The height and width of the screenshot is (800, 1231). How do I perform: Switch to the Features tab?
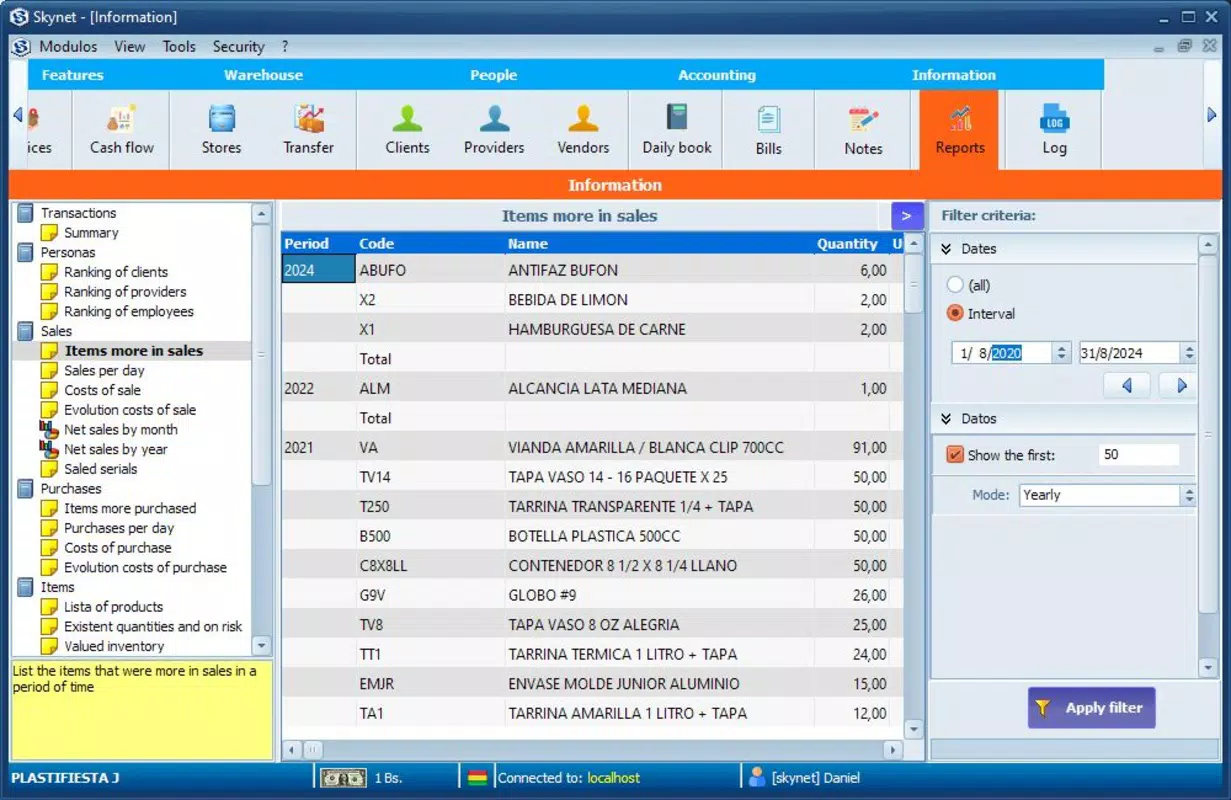[x=72, y=75]
